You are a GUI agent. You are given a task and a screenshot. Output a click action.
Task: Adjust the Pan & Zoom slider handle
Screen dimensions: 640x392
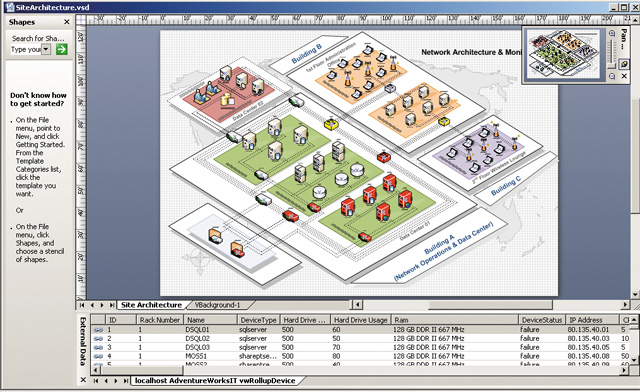point(611,65)
